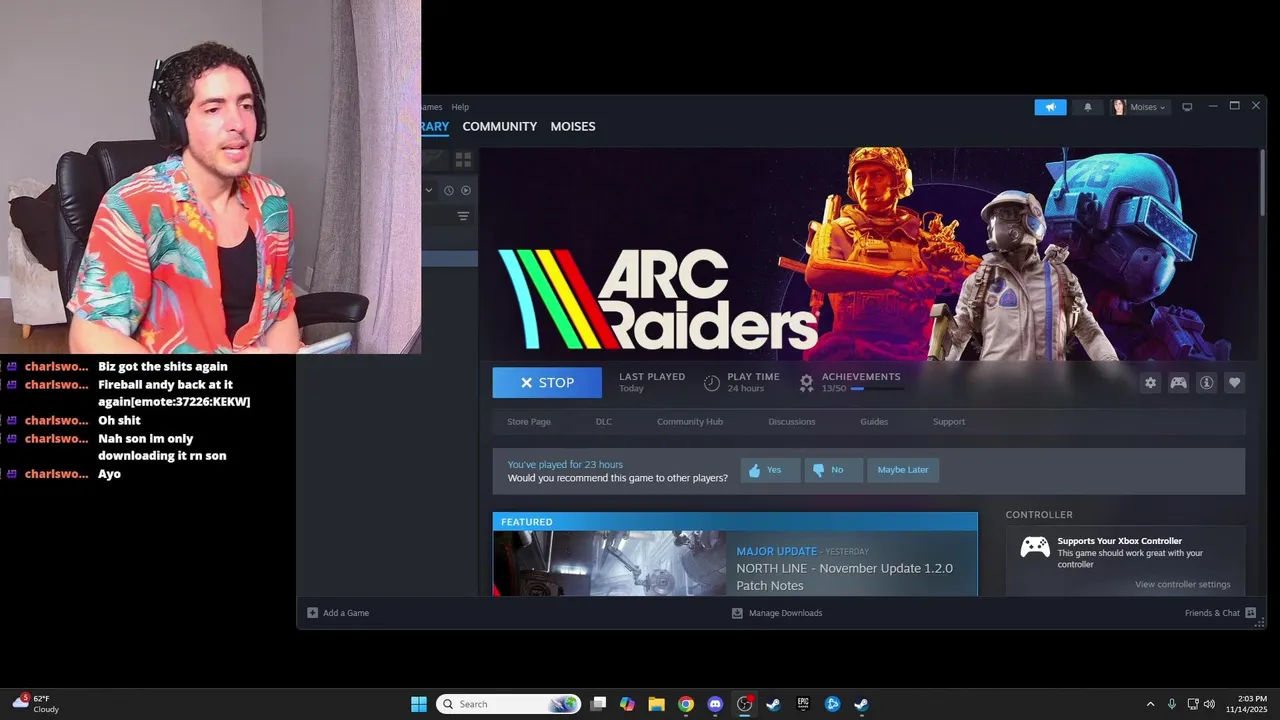Image resolution: width=1280 pixels, height=720 pixels.
Task: Choose No for game recommendation
Action: (833, 470)
